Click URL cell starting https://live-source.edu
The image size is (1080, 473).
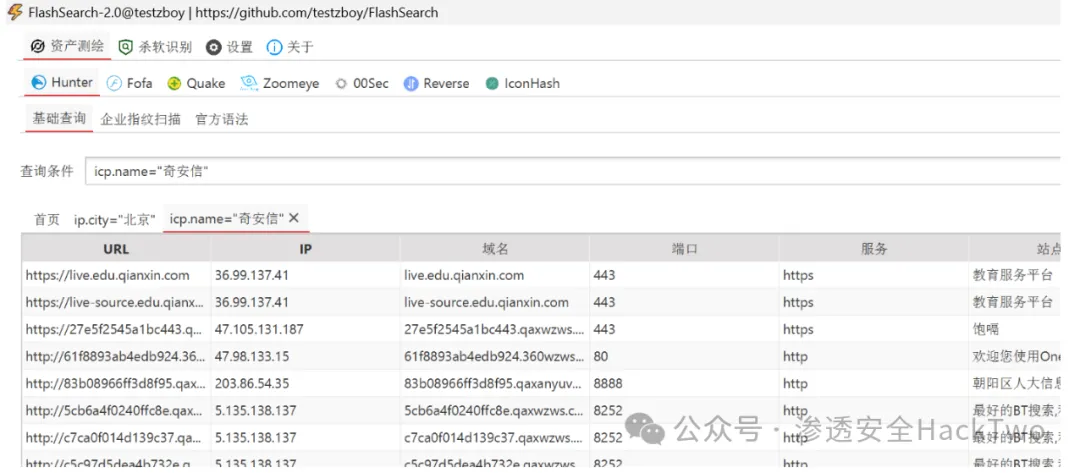[116, 302]
